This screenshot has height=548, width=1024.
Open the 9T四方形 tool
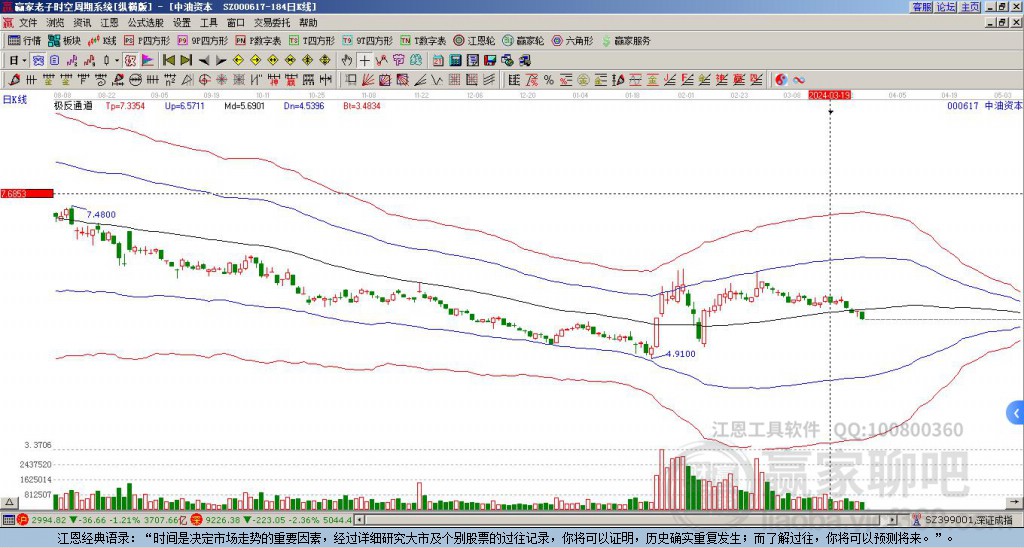point(368,40)
